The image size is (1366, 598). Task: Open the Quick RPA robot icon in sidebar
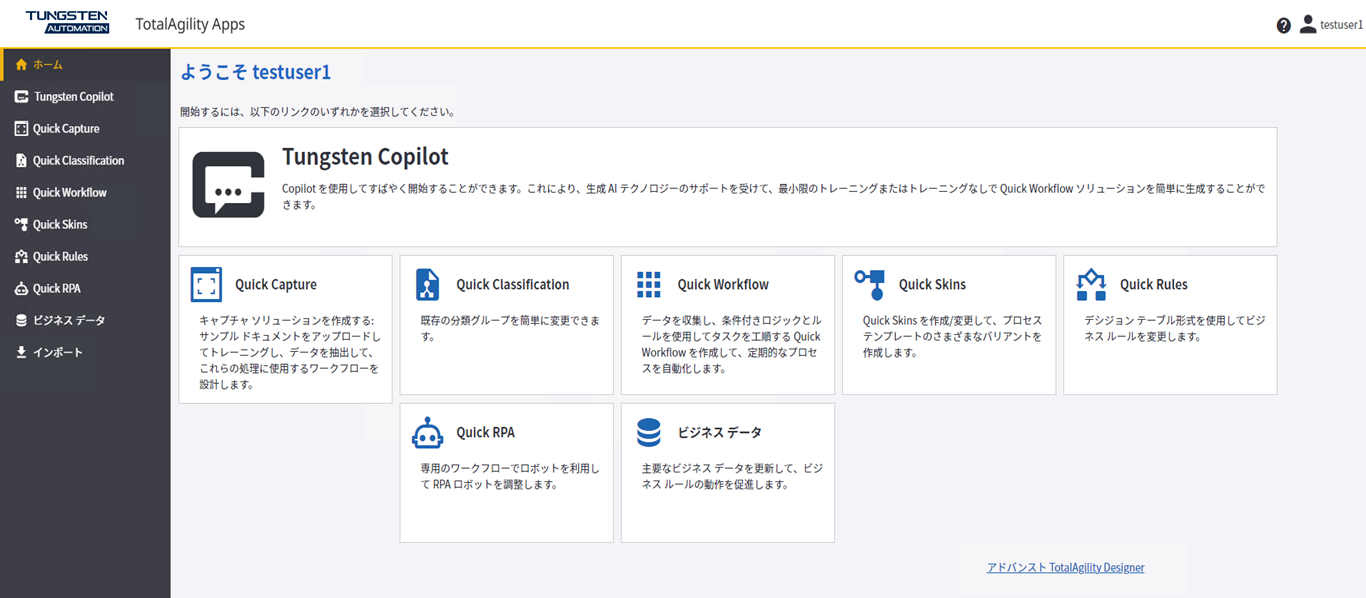pos(21,288)
